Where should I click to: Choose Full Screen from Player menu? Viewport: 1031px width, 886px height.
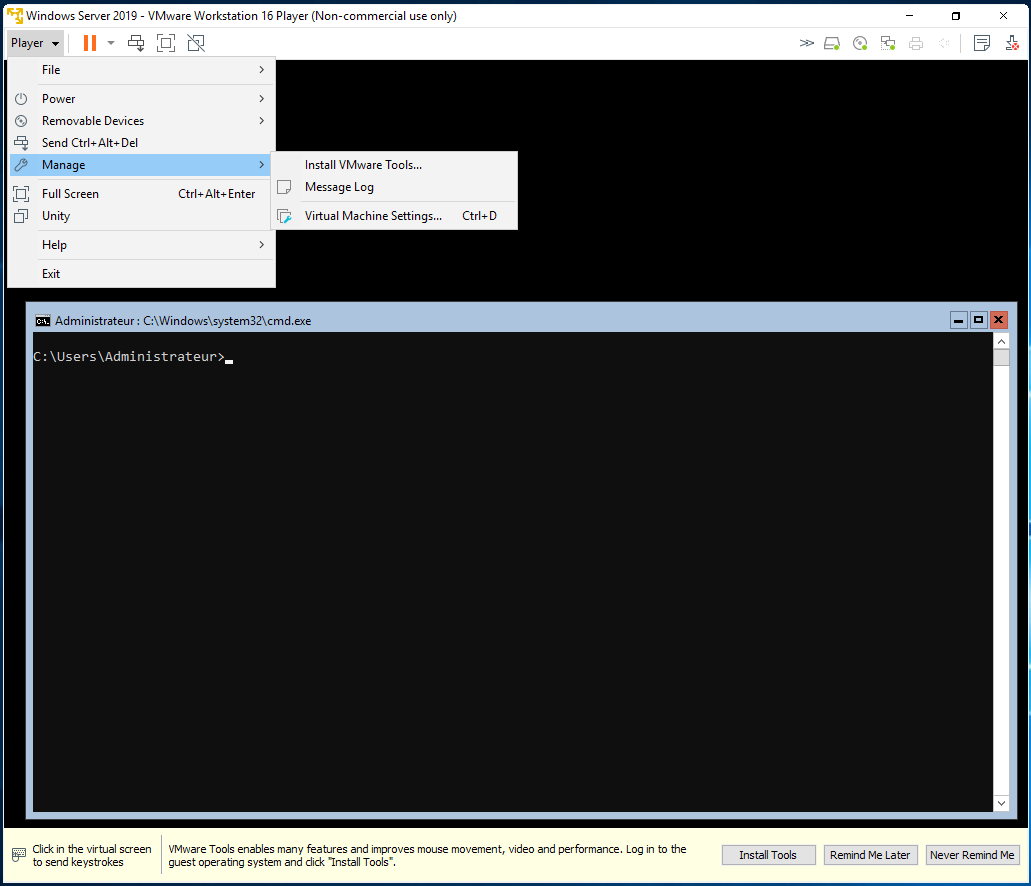141,194
